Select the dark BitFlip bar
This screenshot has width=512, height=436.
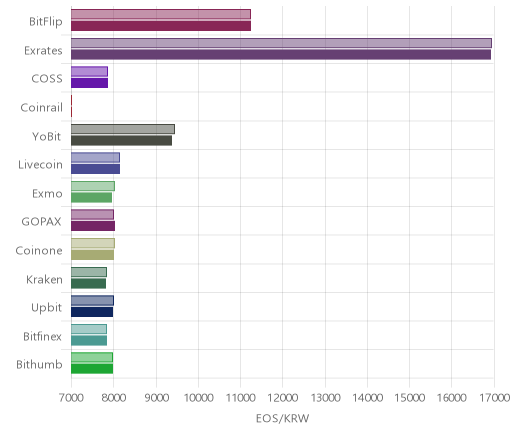coord(161,26)
